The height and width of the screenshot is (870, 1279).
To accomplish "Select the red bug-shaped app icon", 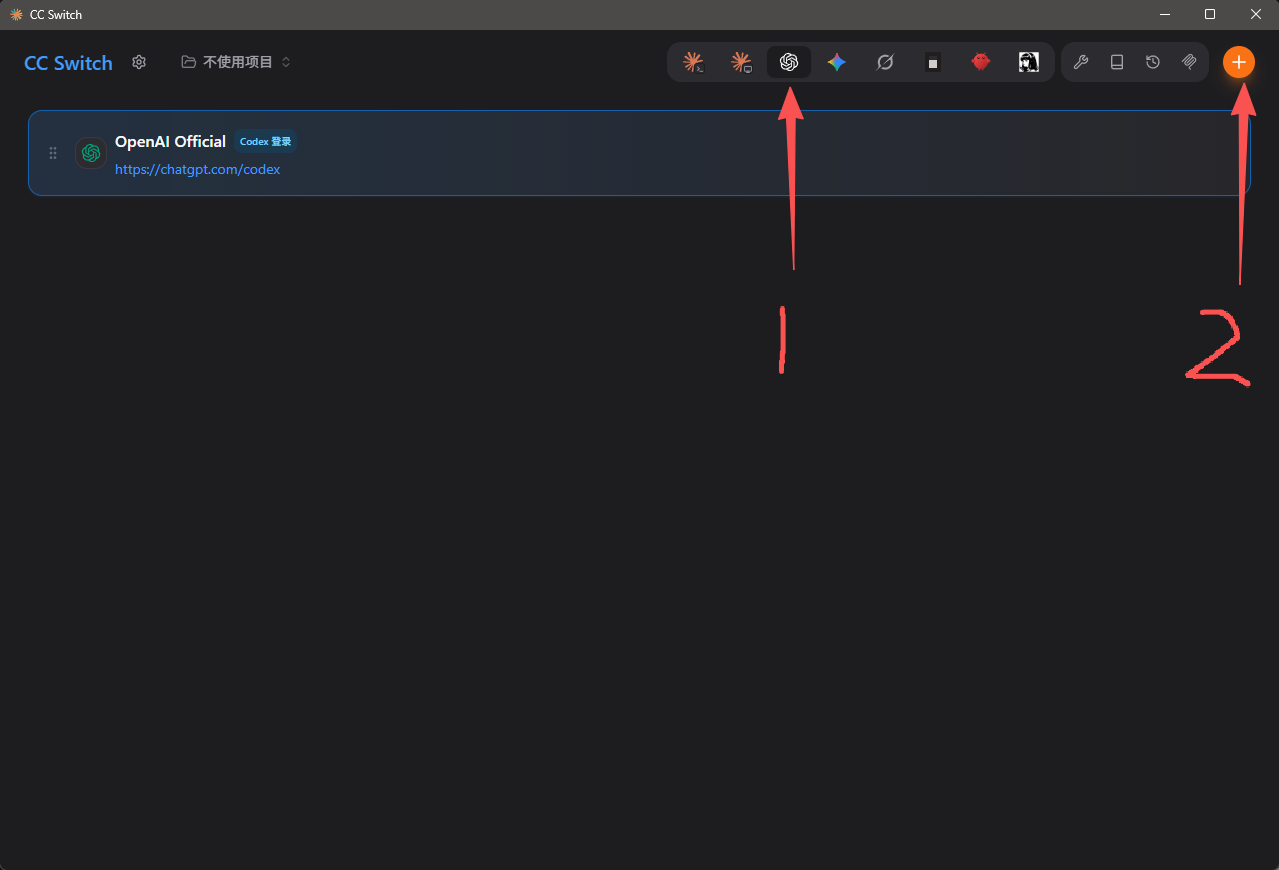I will click(x=981, y=62).
